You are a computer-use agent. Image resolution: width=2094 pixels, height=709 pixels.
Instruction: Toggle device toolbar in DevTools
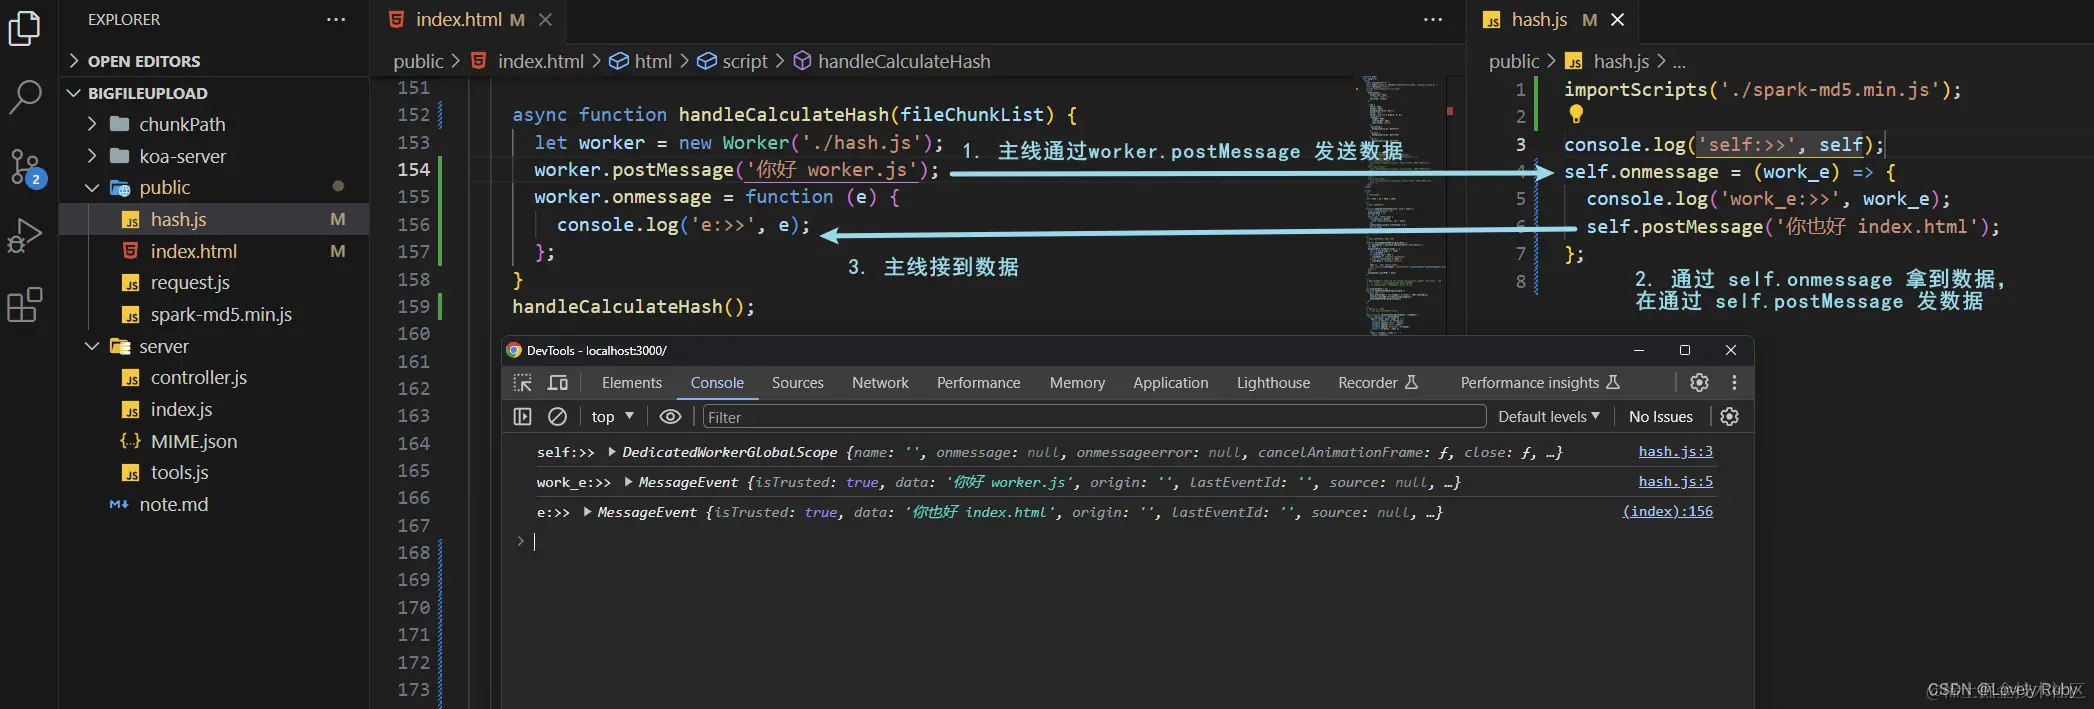pyautogui.click(x=558, y=383)
